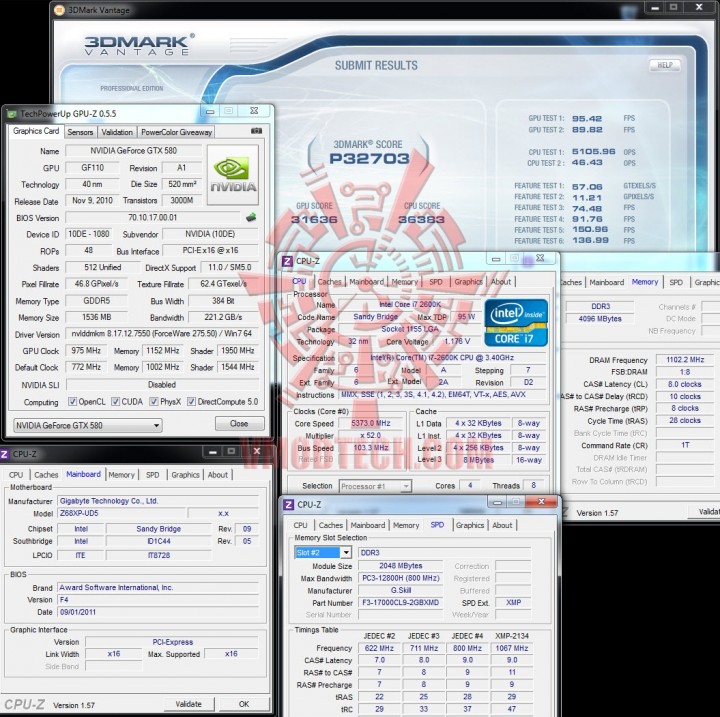Click Validate in CPU-Z Mainboard window
Screen dimensions: 720x717
[x=188, y=704]
